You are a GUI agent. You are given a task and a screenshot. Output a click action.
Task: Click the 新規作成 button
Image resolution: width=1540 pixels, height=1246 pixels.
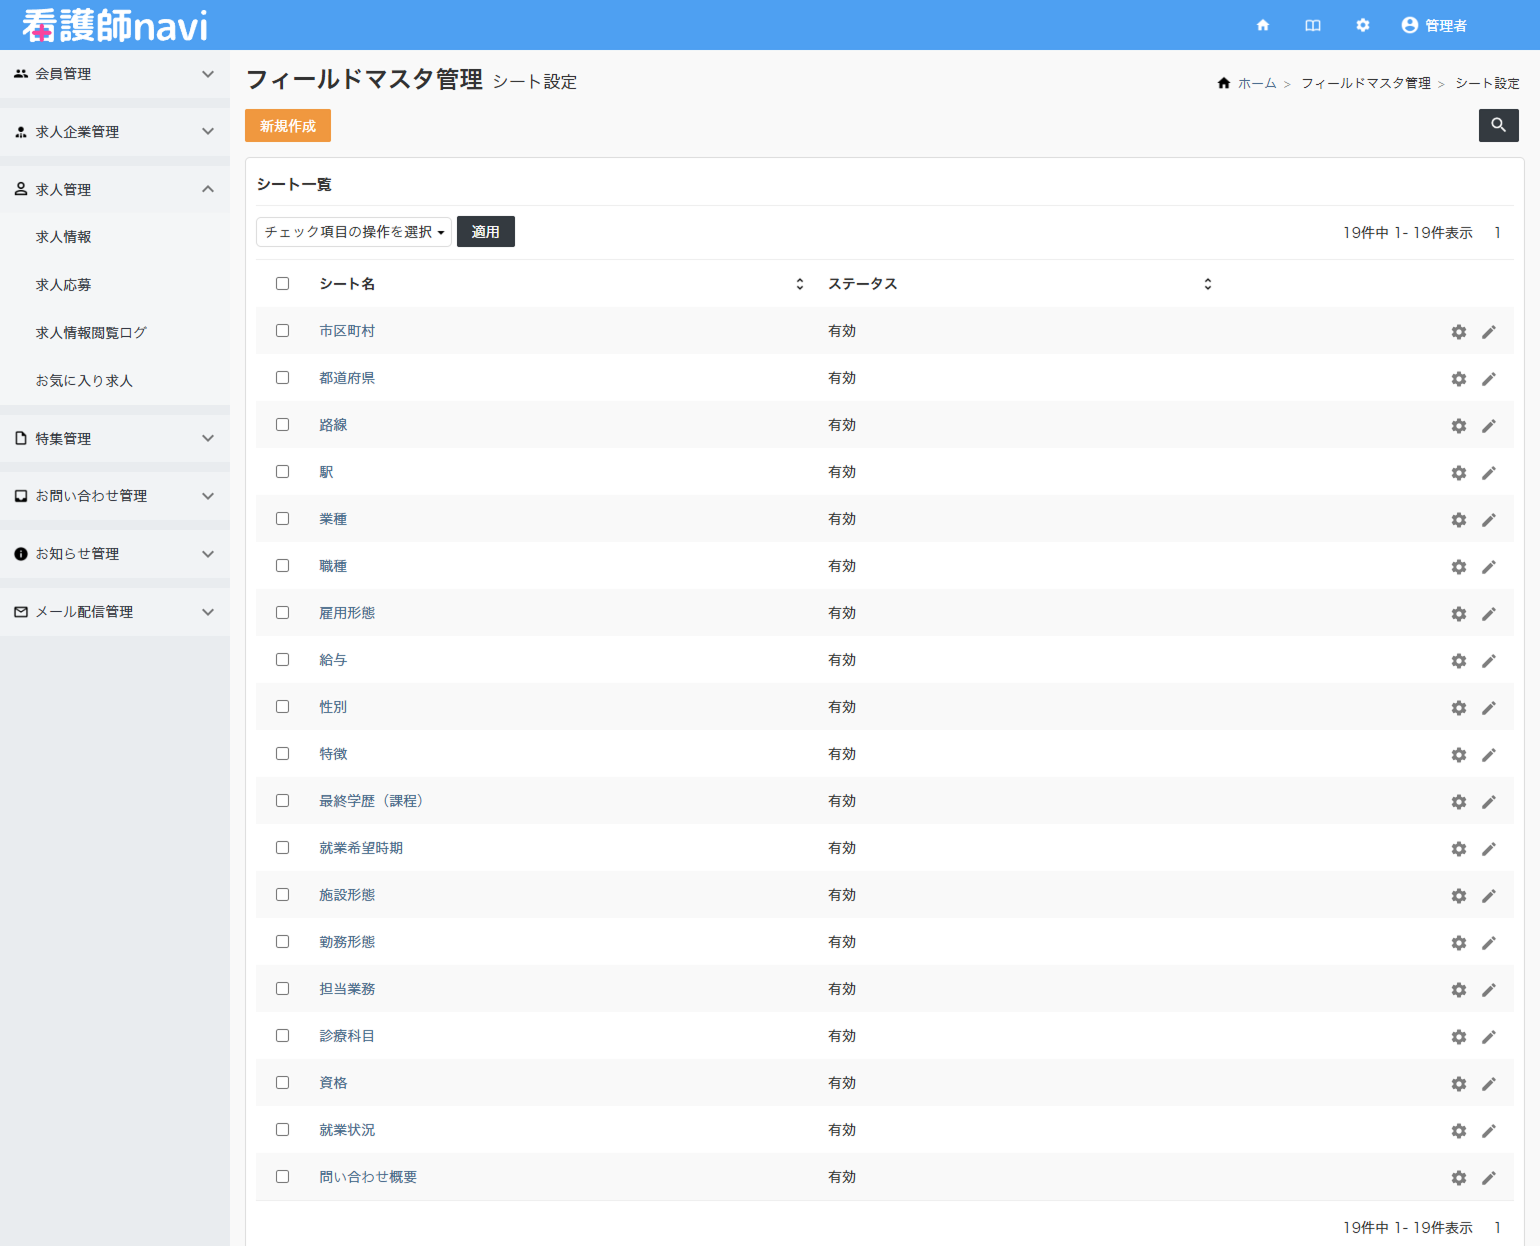(x=288, y=125)
